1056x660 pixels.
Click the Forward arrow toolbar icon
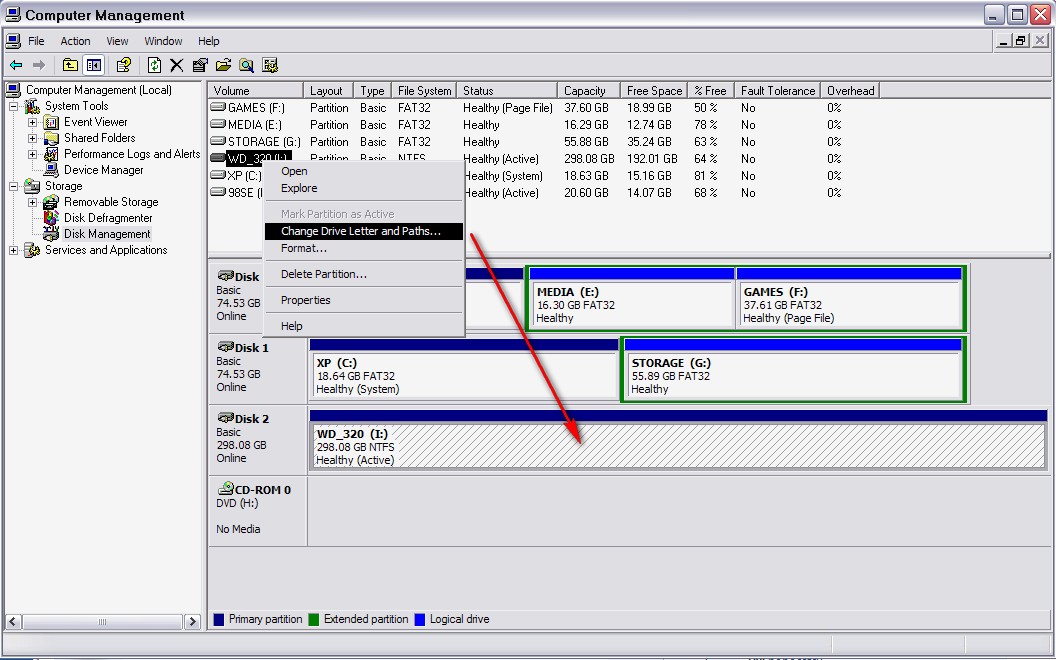[39, 65]
